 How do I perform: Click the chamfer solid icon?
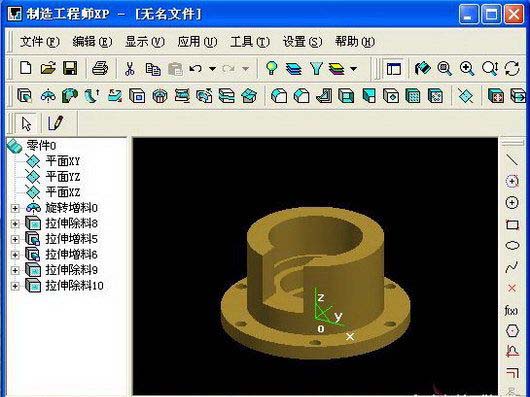tap(301, 96)
